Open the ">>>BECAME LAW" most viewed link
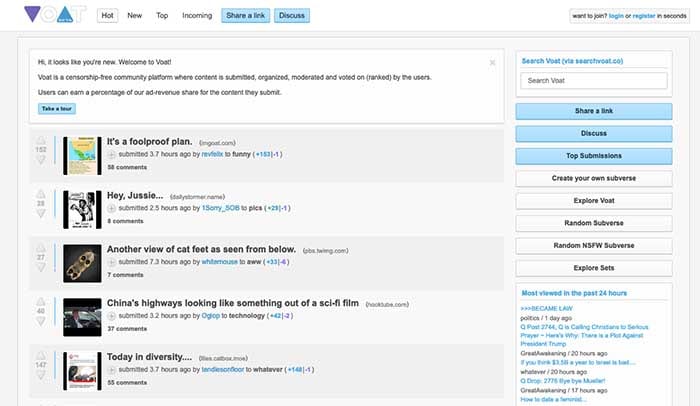The image size is (700, 406). tap(546, 308)
